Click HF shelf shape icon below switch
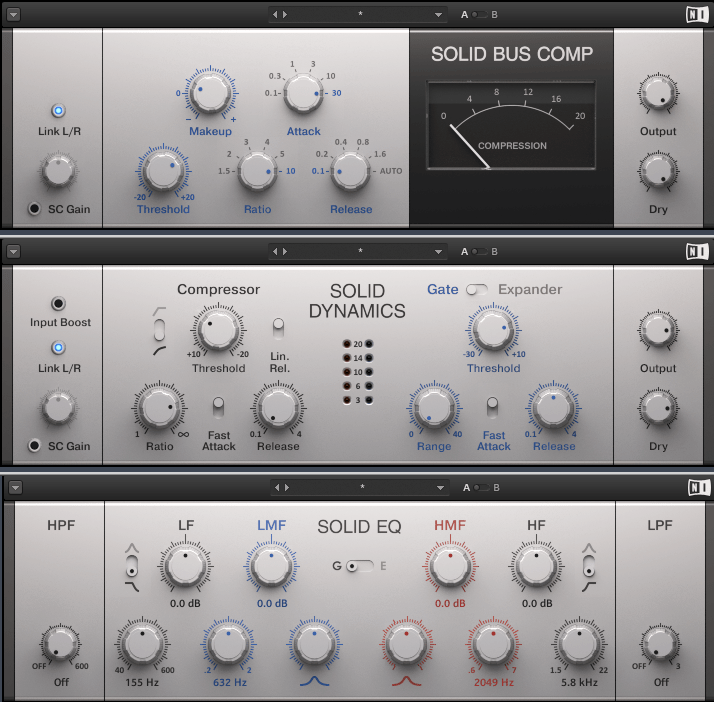 point(589,586)
